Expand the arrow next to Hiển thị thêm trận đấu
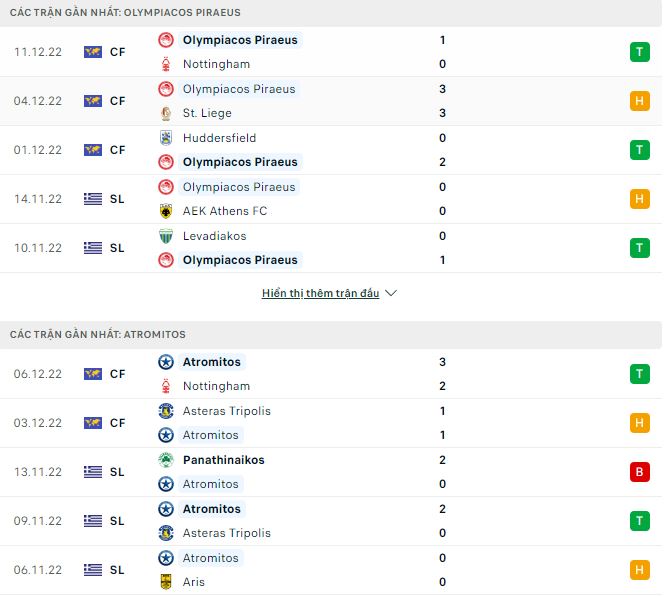This screenshot has width=669, height=596. point(391,293)
